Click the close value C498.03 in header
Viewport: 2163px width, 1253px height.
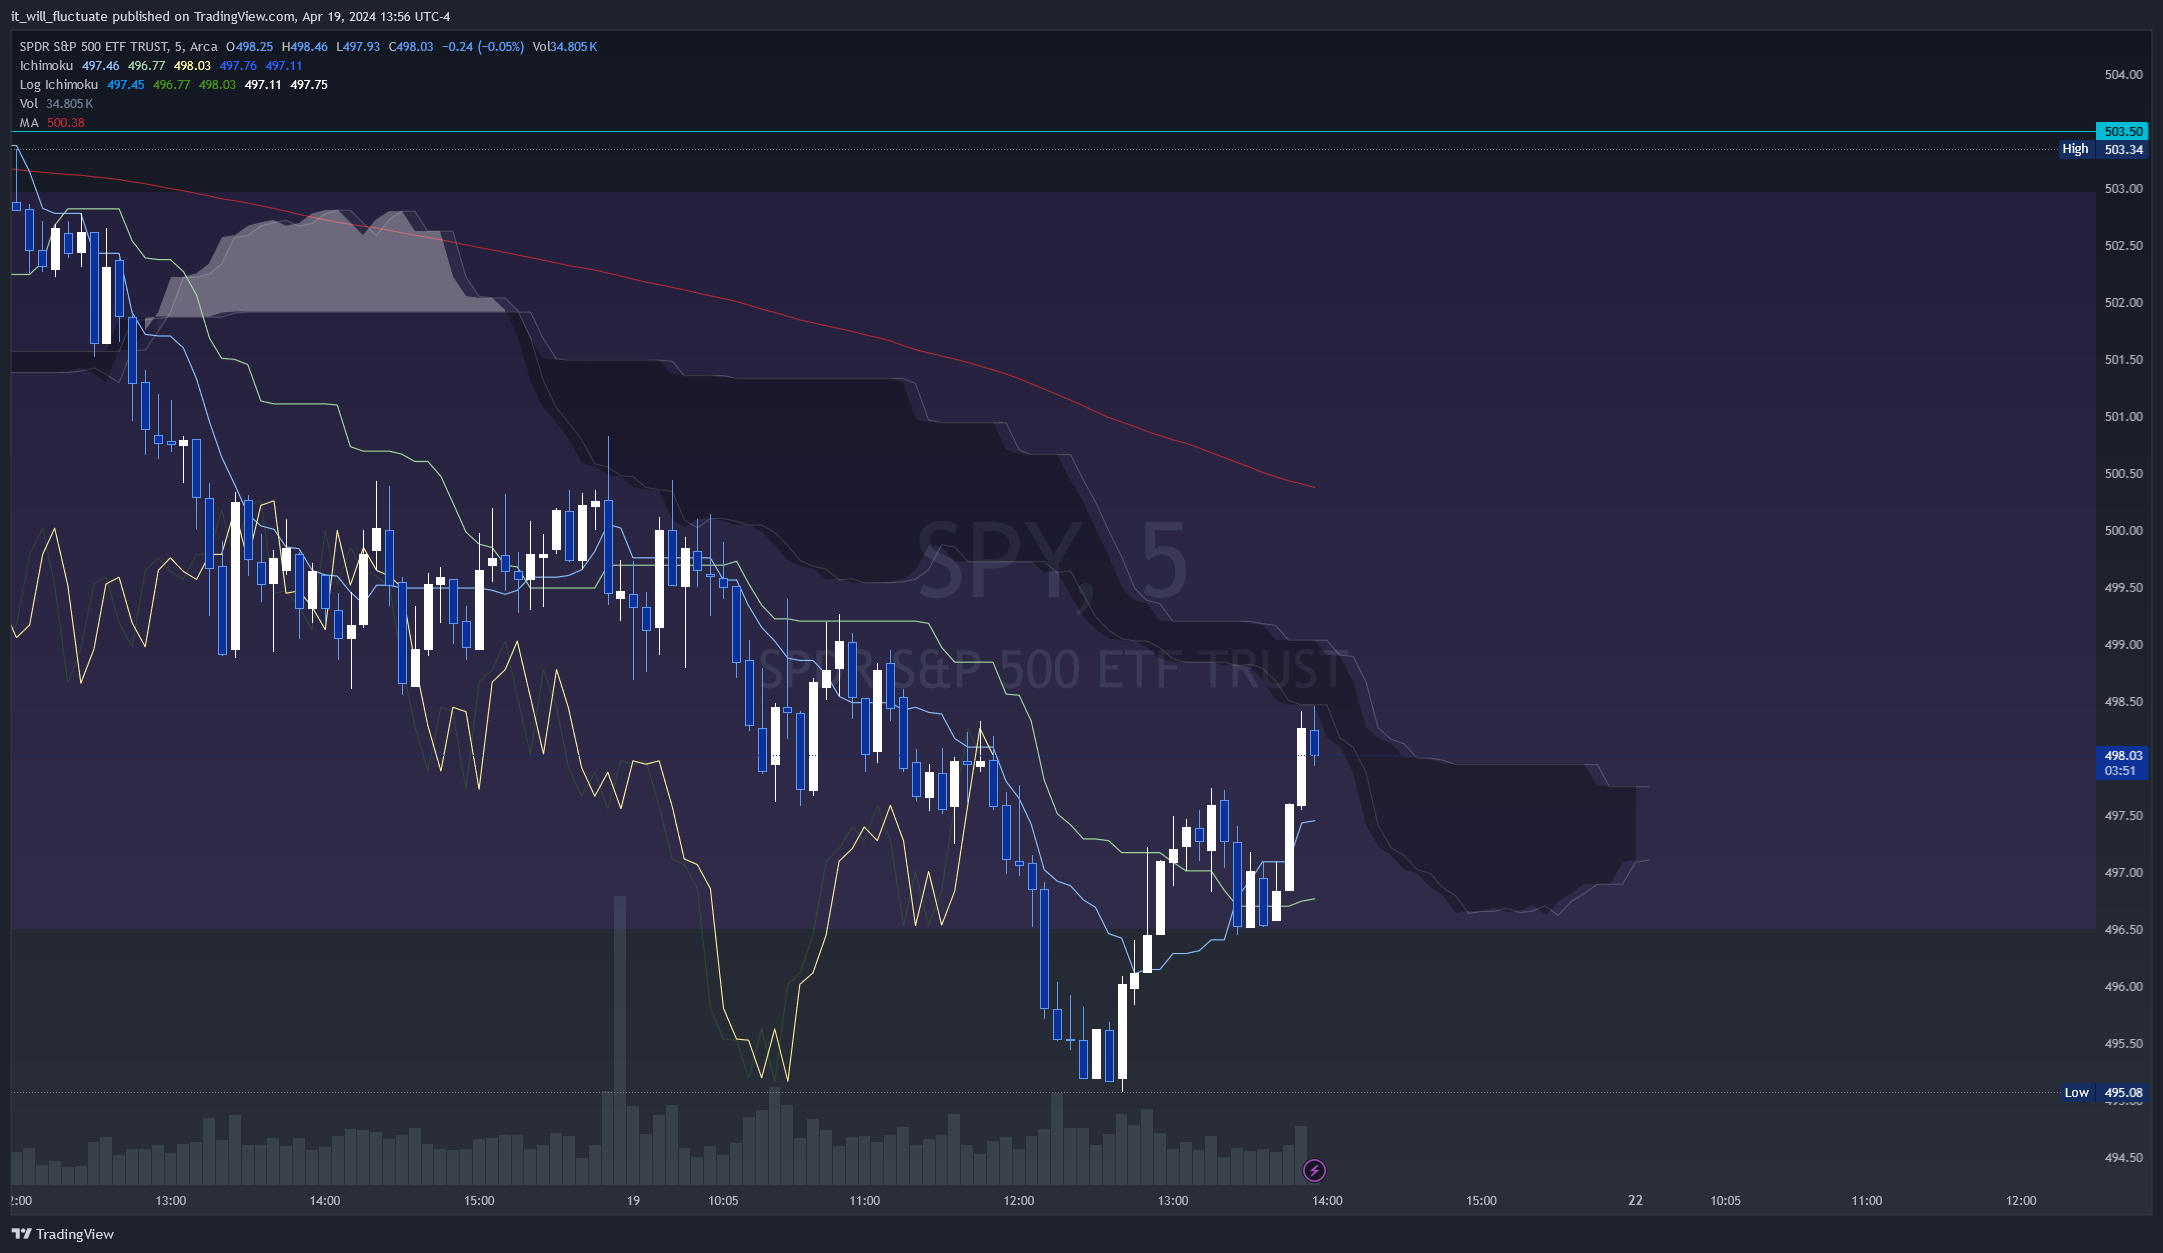[411, 47]
